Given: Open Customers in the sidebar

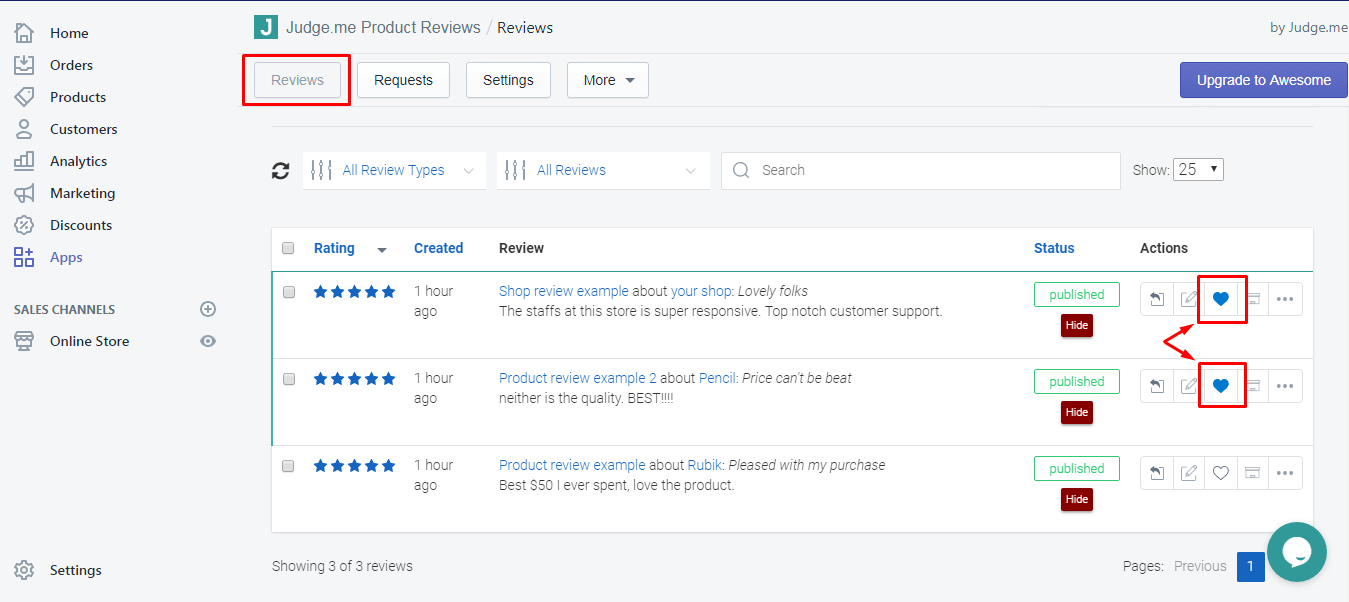Looking at the screenshot, I should coord(83,129).
